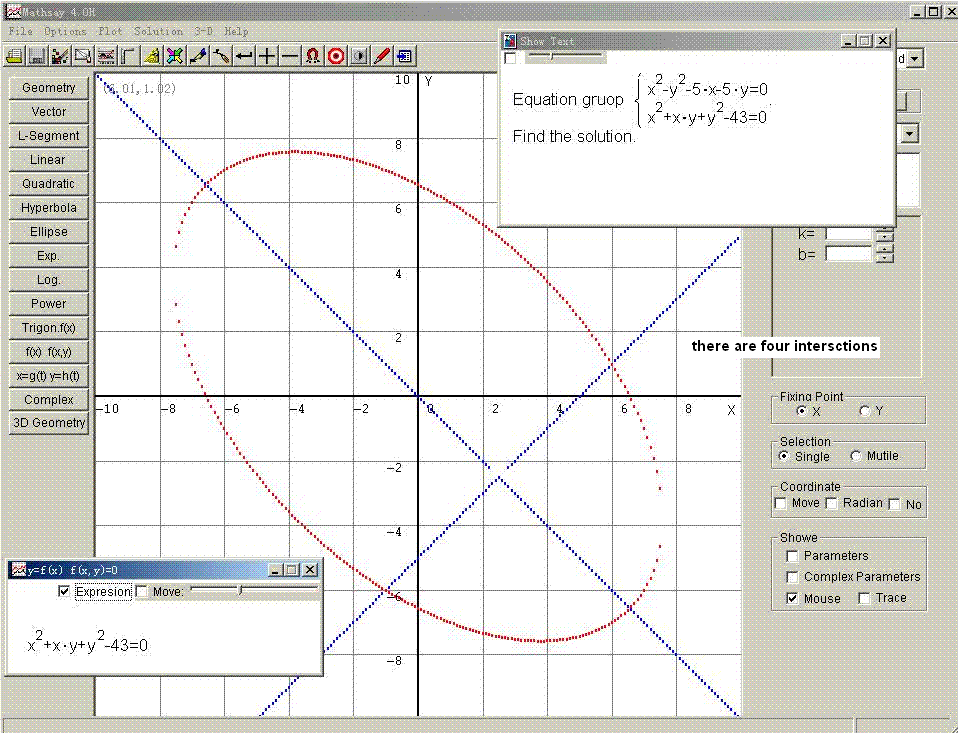
Task: Uncheck the Expresion checkbox
Action: coord(64,591)
